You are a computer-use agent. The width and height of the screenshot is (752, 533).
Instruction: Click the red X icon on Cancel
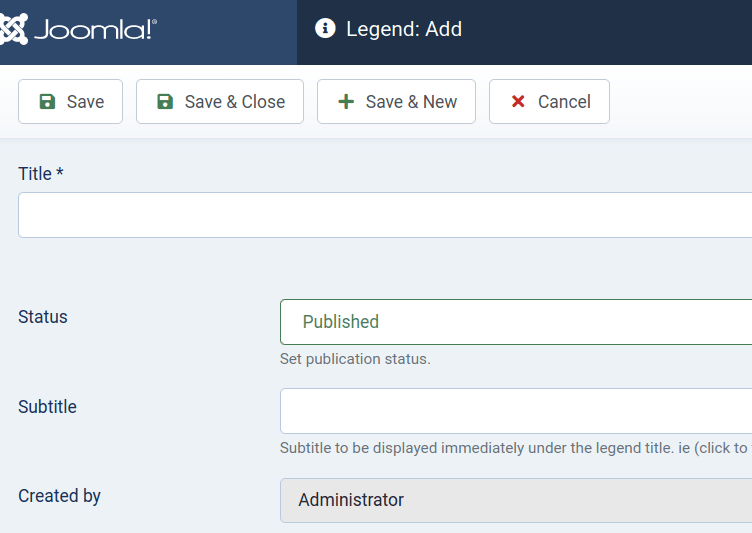518,101
